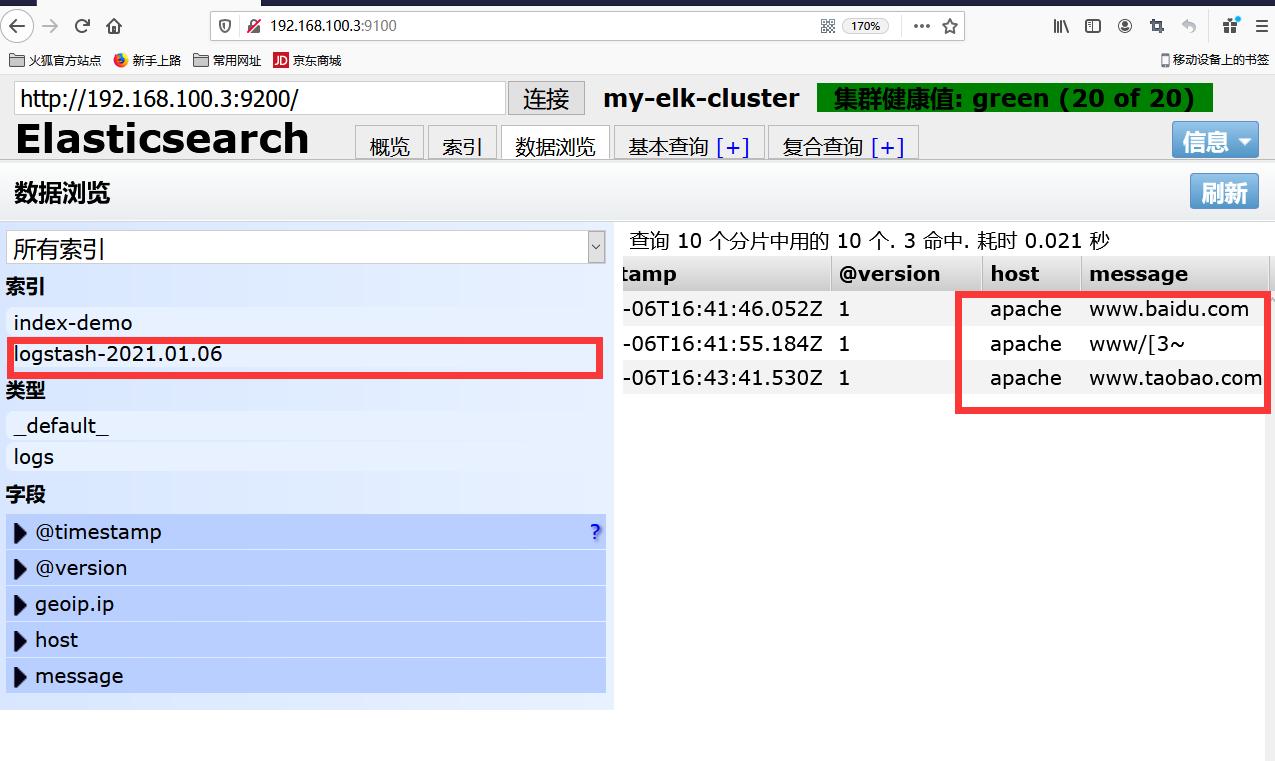
Task: Open 新手上路 bookmark
Action: point(147,60)
